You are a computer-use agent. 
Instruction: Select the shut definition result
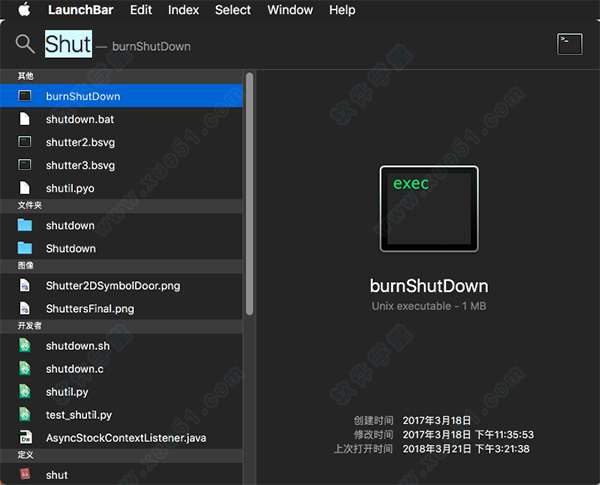121,474
